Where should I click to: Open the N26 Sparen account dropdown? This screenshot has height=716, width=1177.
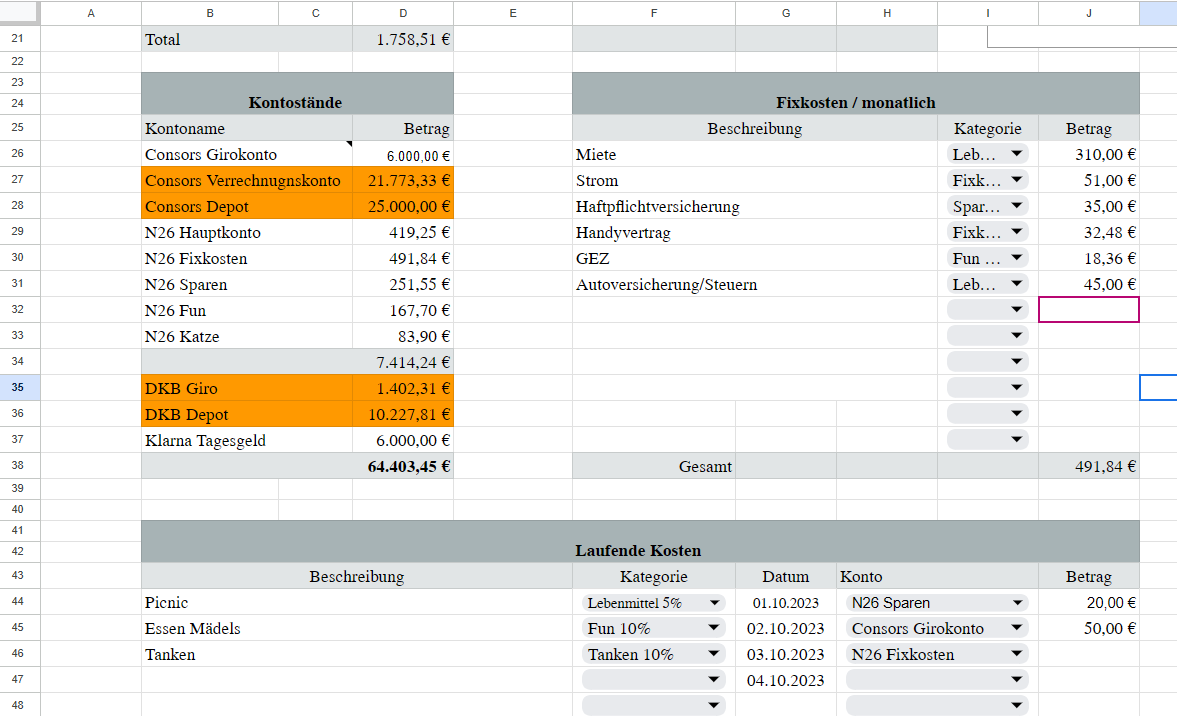(x=937, y=603)
